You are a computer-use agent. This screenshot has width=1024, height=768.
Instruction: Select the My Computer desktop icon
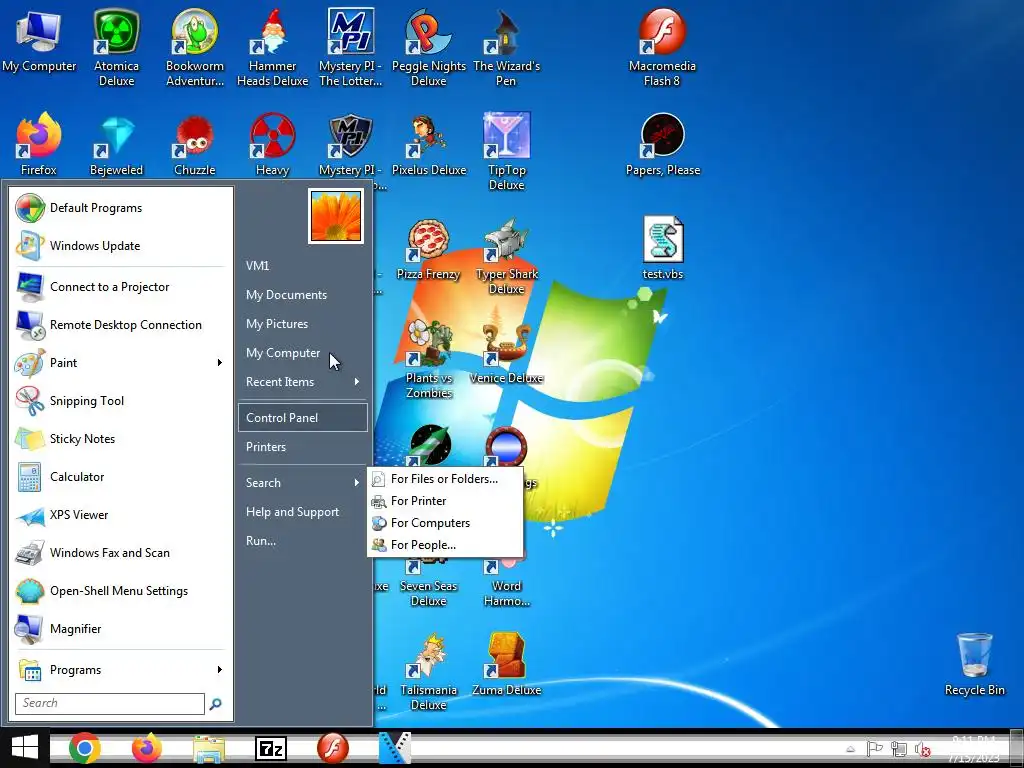coord(39,40)
